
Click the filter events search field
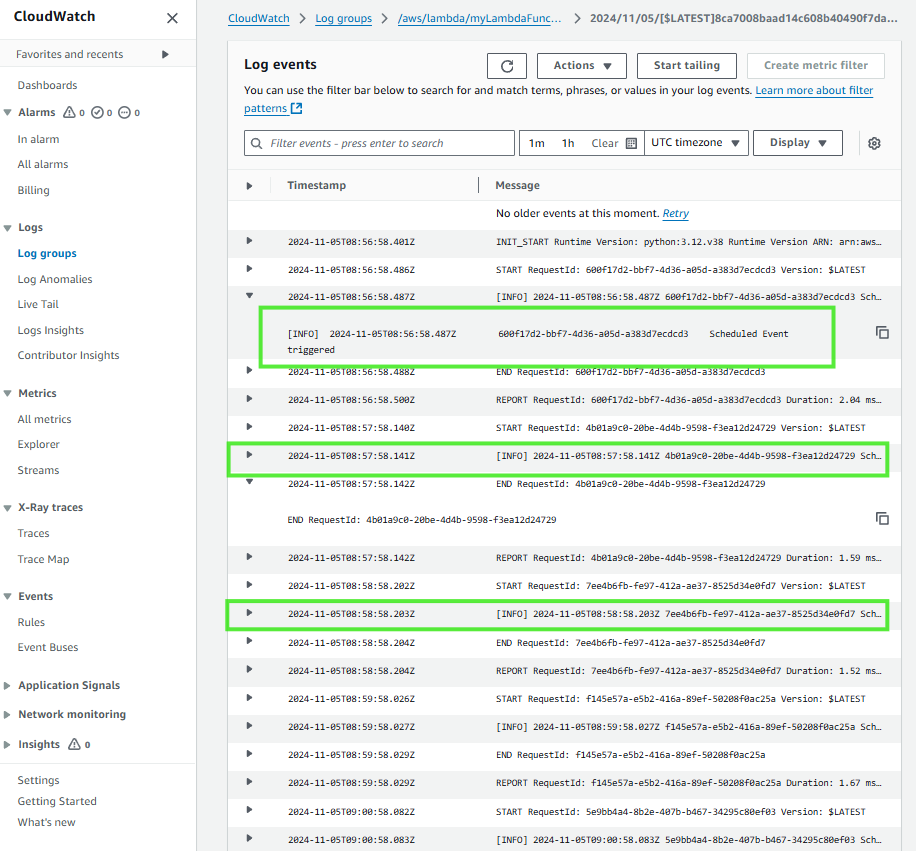click(380, 143)
